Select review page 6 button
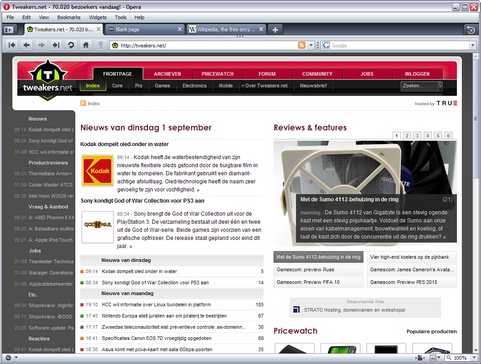 [x=448, y=135]
